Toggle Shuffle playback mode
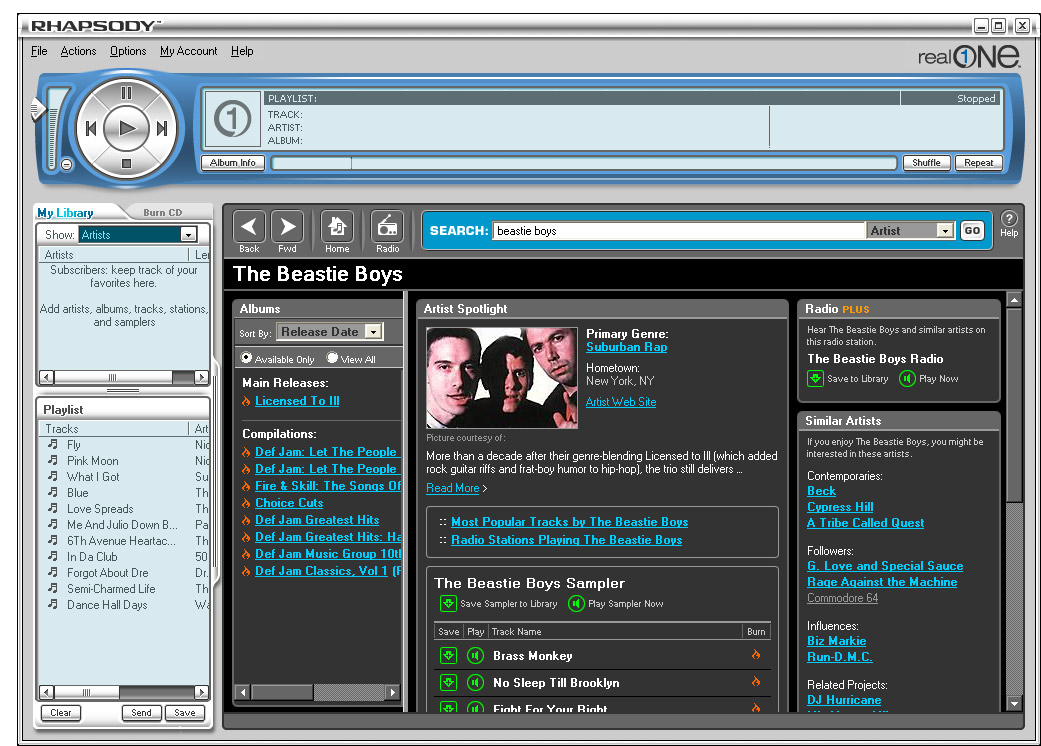 (926, 163)
